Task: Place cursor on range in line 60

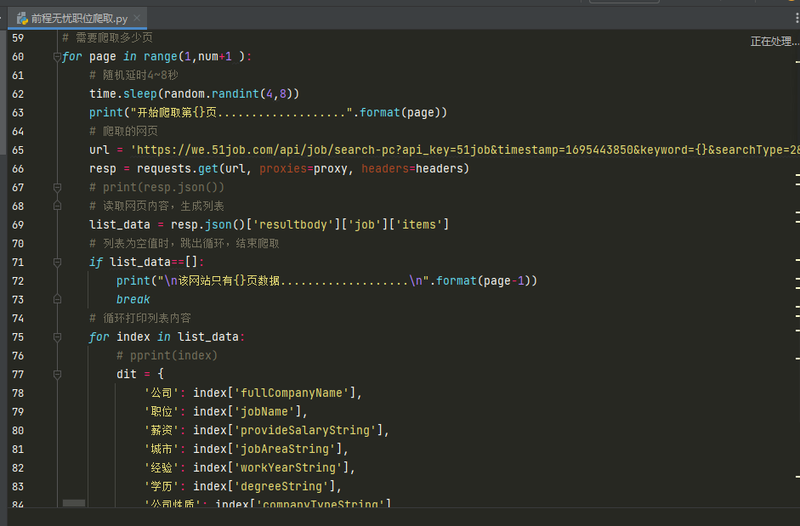Action: [160, 57]
